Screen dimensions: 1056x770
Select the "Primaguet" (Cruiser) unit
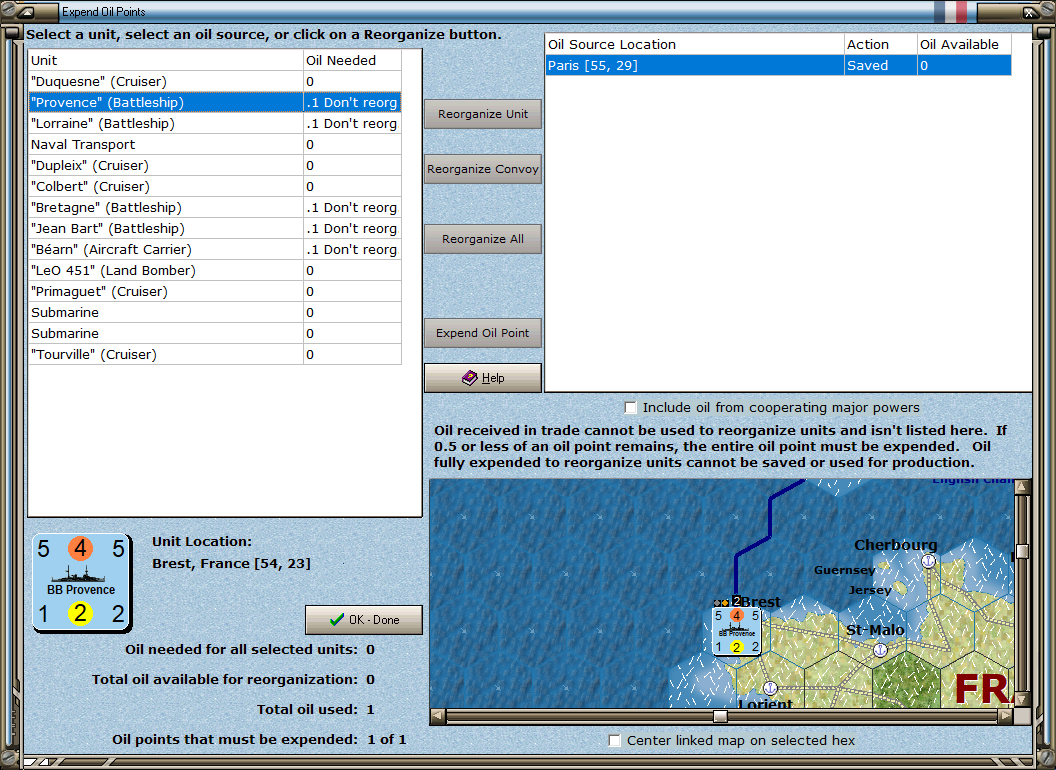(x=215, y=291)
